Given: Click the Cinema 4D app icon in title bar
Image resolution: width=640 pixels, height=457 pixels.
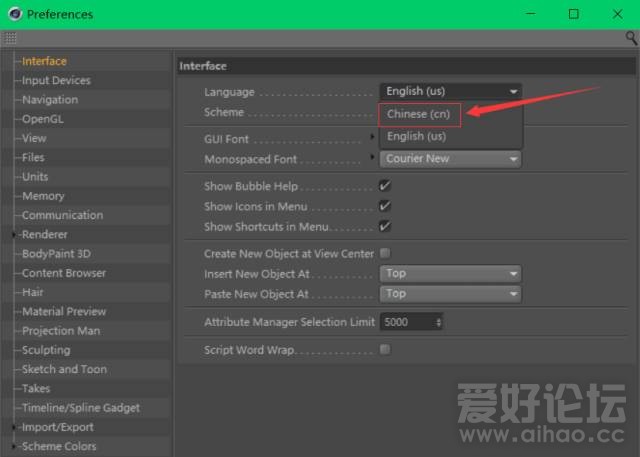Looking at the screenshot, I should [14, 14].
